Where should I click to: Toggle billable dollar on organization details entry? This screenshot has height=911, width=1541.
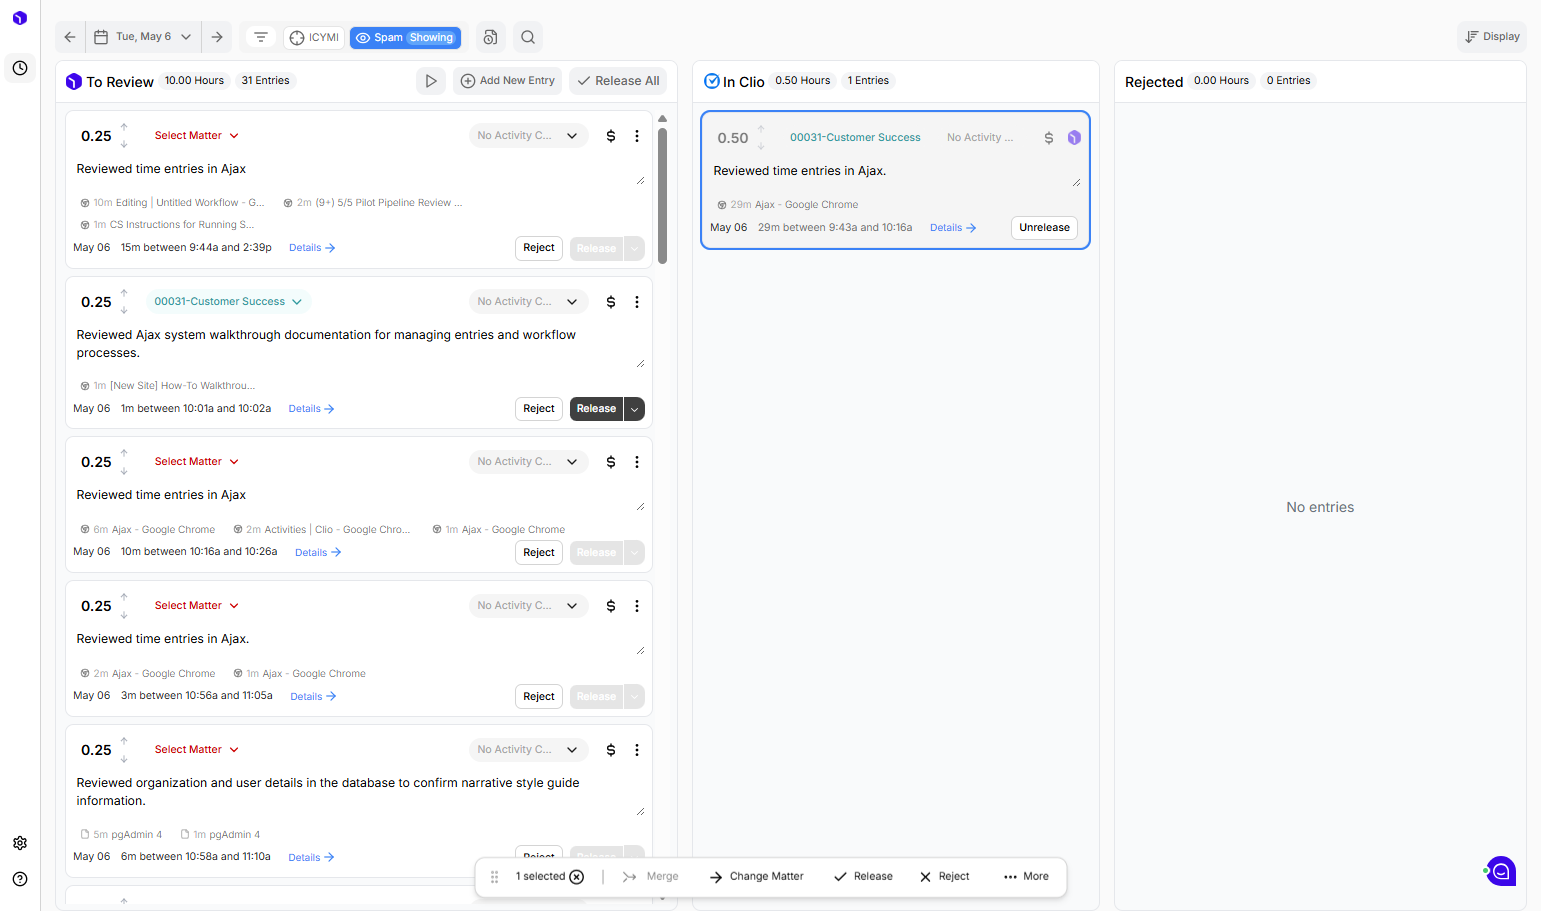611,750
